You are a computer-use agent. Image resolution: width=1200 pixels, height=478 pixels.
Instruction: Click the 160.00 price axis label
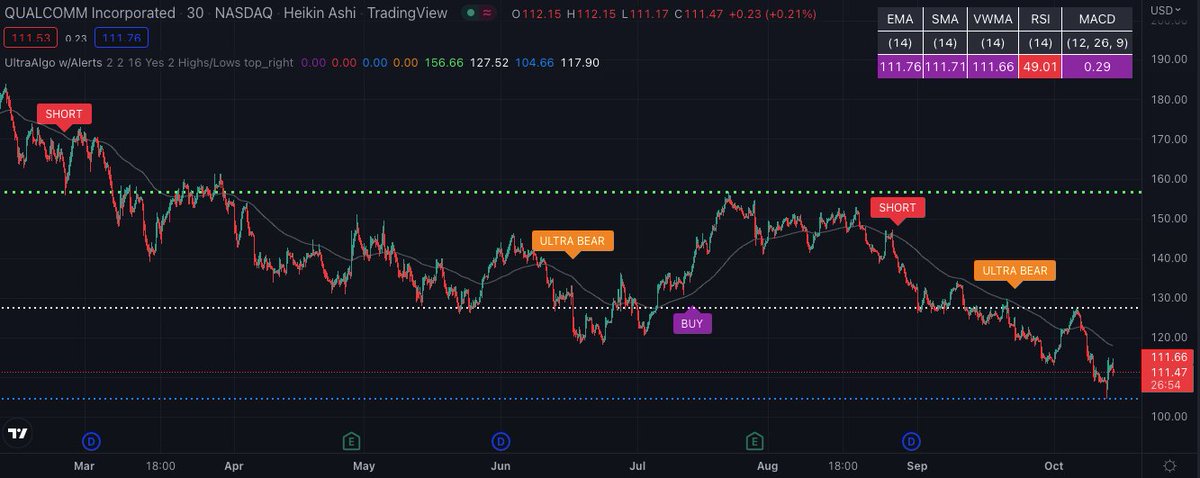tap(1168, 179)
